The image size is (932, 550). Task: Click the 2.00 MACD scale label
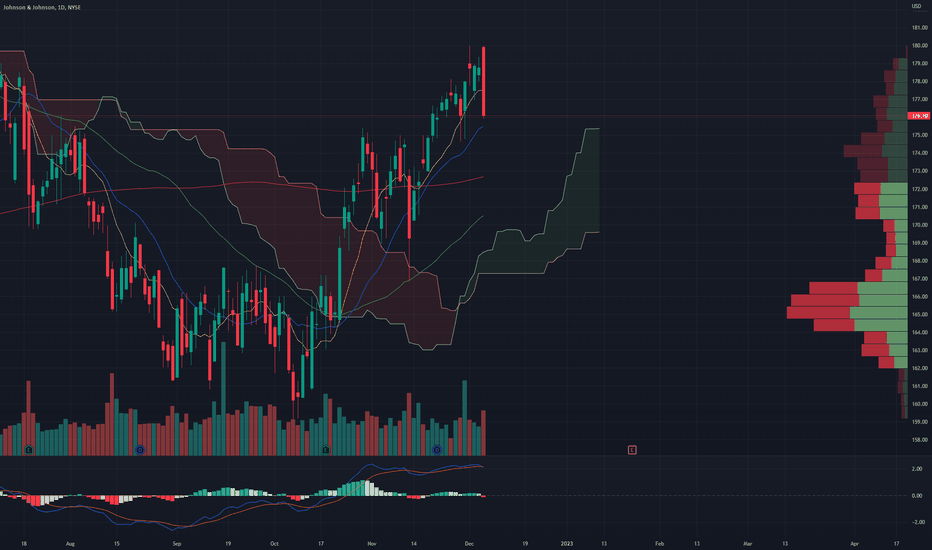coord(918,469)
